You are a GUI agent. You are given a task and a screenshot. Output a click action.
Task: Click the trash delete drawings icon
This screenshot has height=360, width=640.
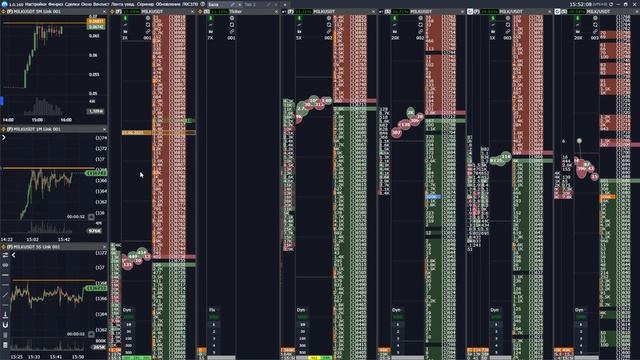tap(5, 335)
